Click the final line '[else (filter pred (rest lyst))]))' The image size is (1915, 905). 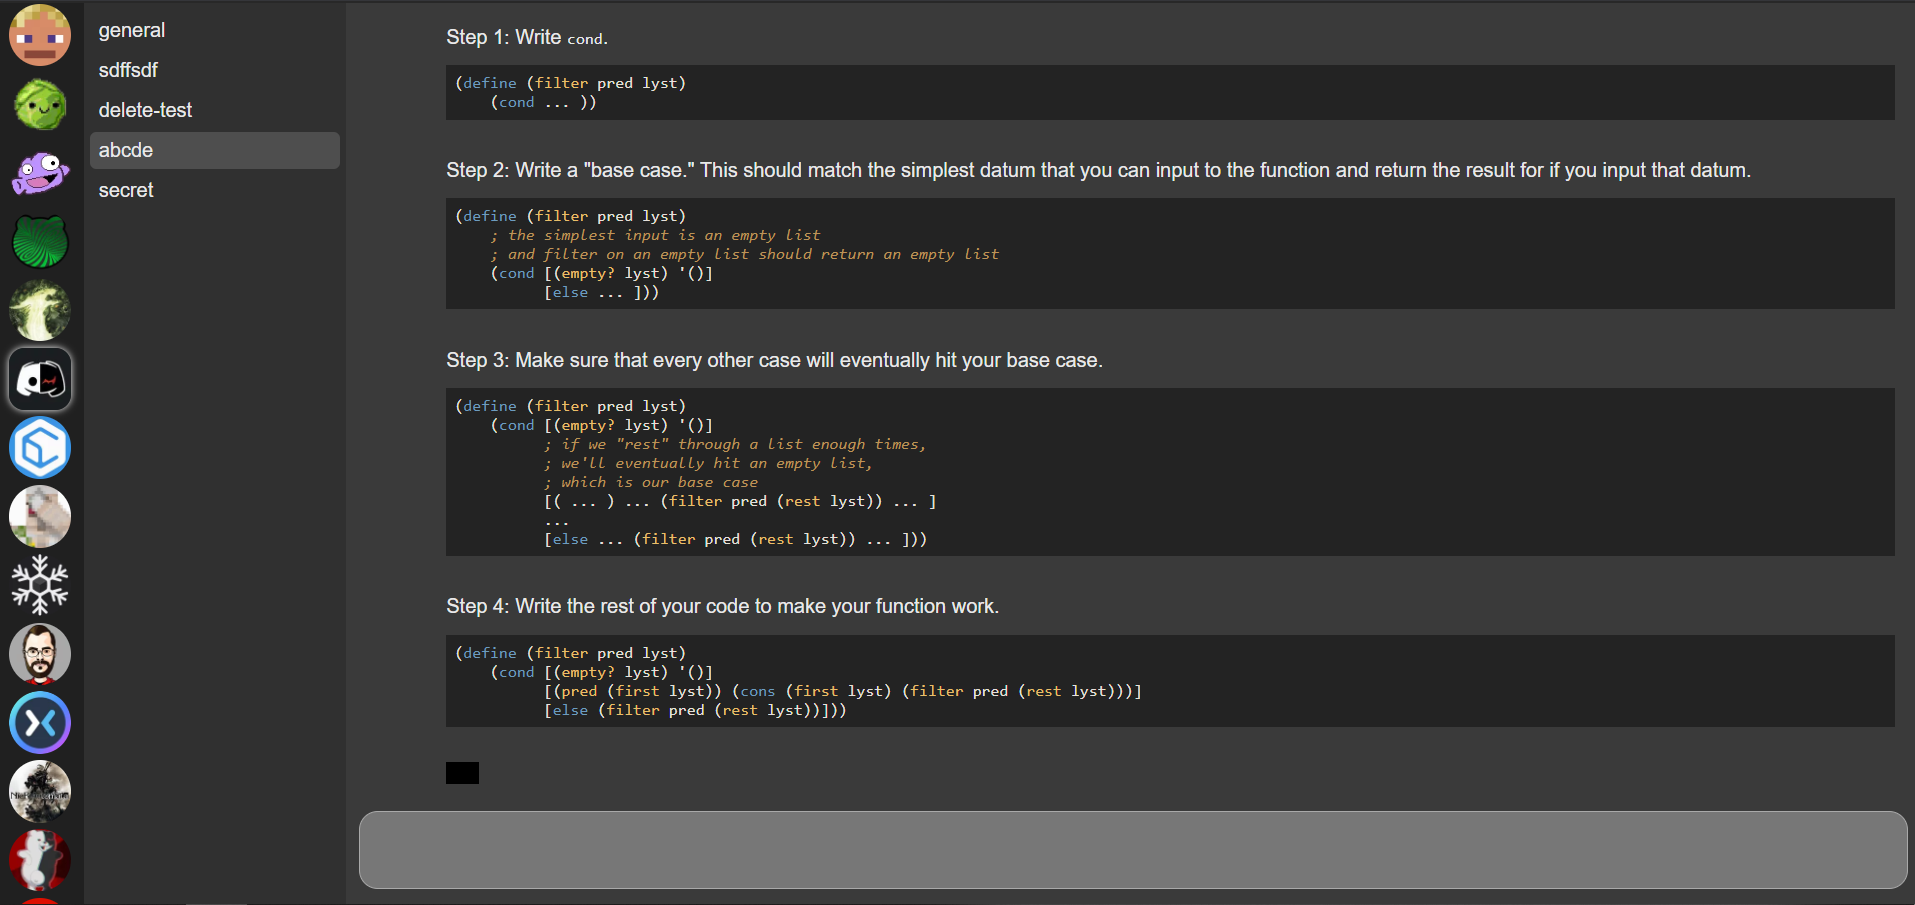pos(695,710)
